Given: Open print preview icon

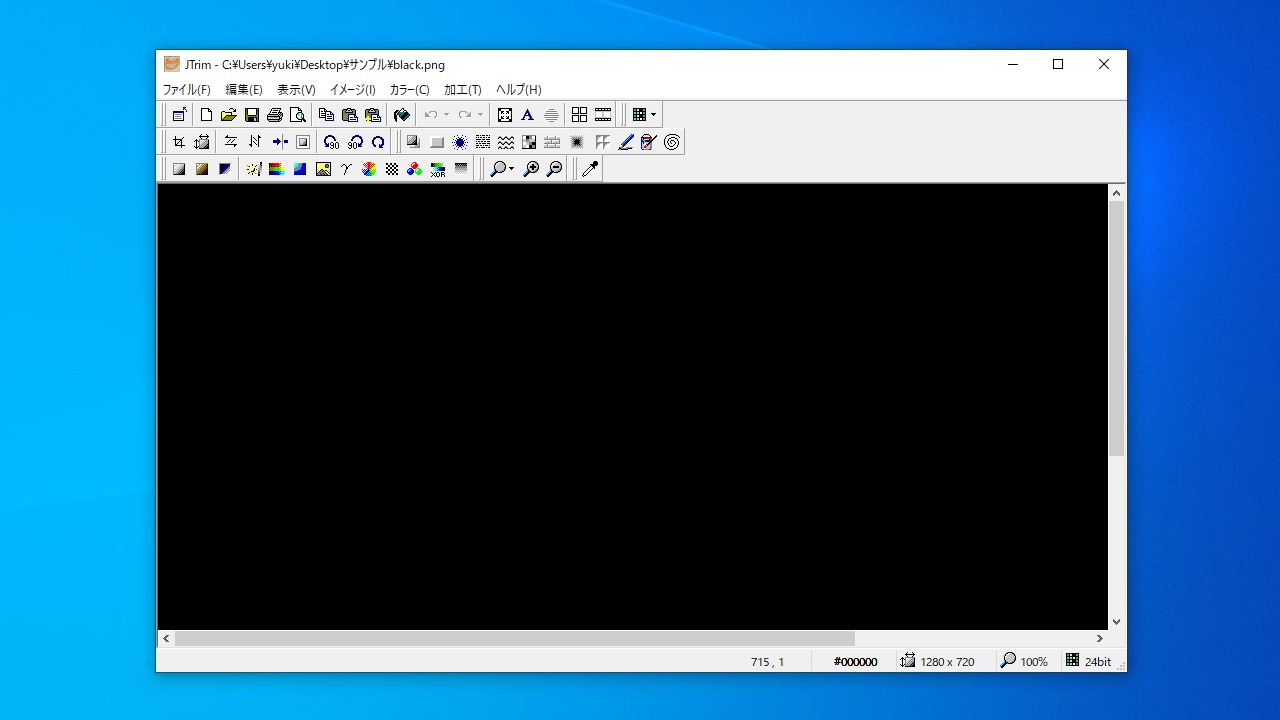Looking at the screenshot, I should click(x=298, y=115).
